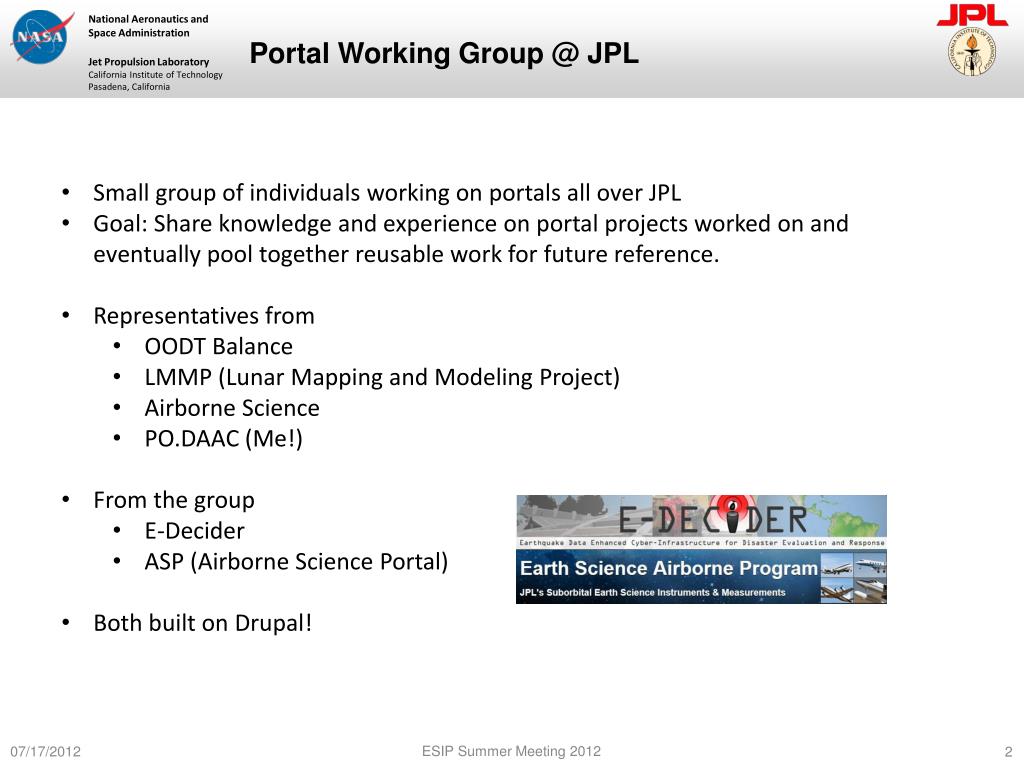This screenshot has width=1024, height=768.
Task: Click the slide number 2 in footer
Action: tap(1008, 752)
